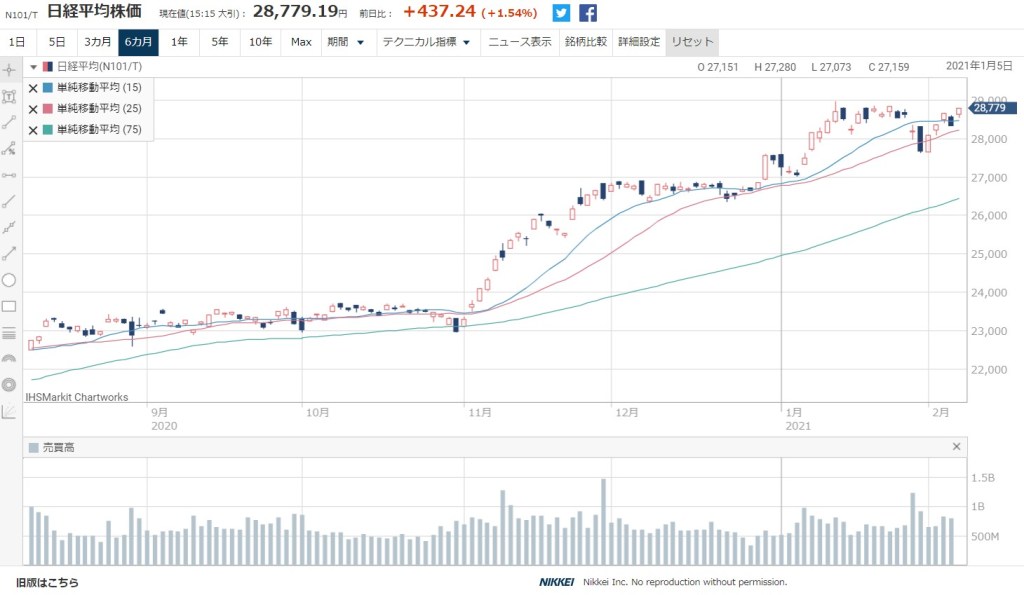Screen dimensions: 1024x595
Task: Click the teal 75-day average color swatch
Action: pos(48,130)
